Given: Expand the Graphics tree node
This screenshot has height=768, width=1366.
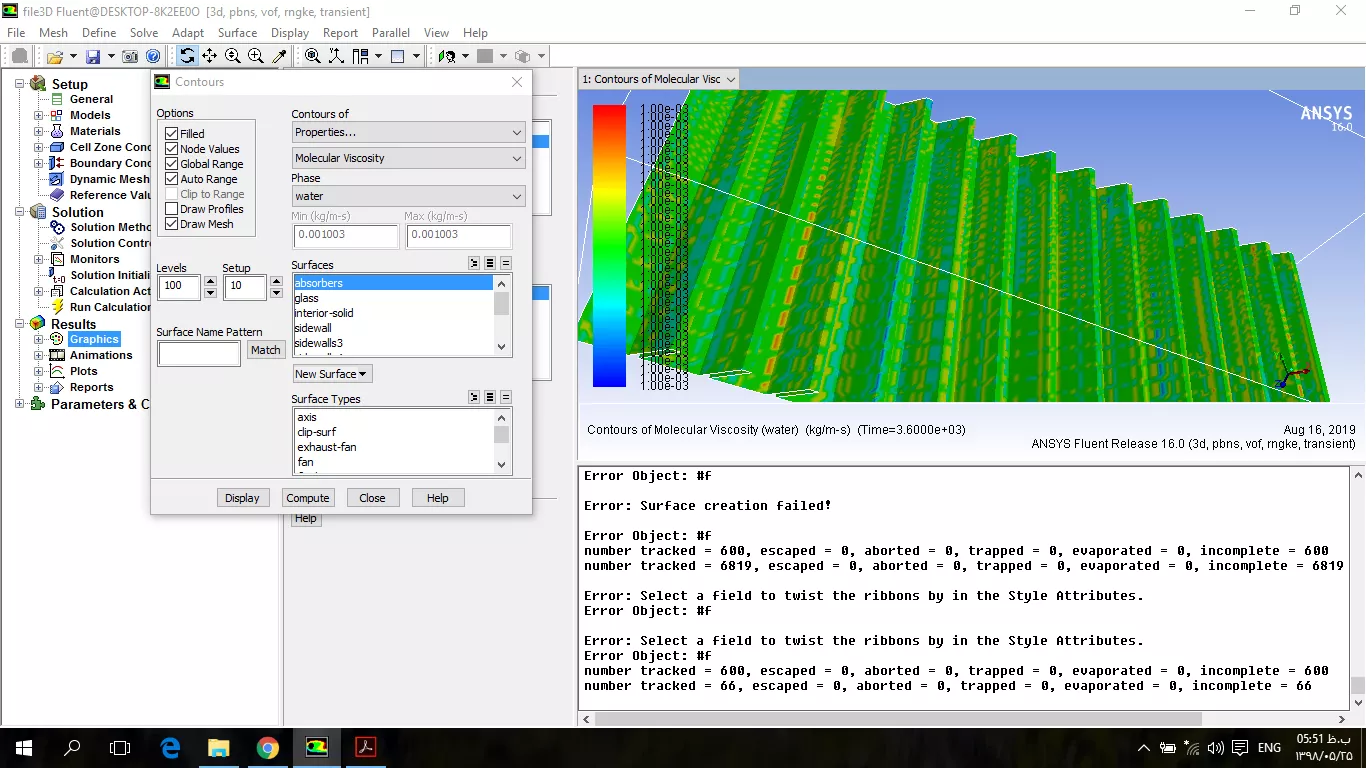Looking at the screenshot, I should tap(39, 339).
